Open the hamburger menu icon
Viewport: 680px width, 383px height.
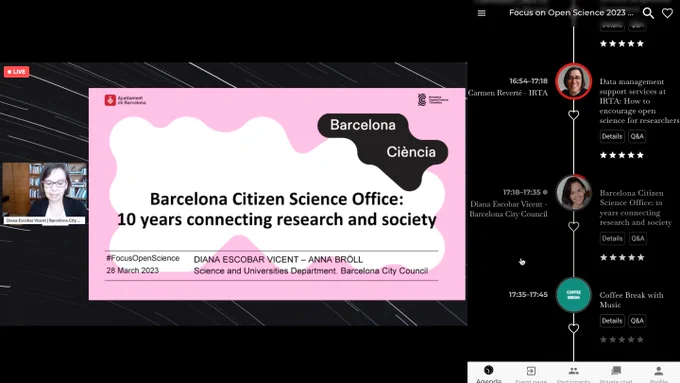pyautogui.click(x=481, y=13)
